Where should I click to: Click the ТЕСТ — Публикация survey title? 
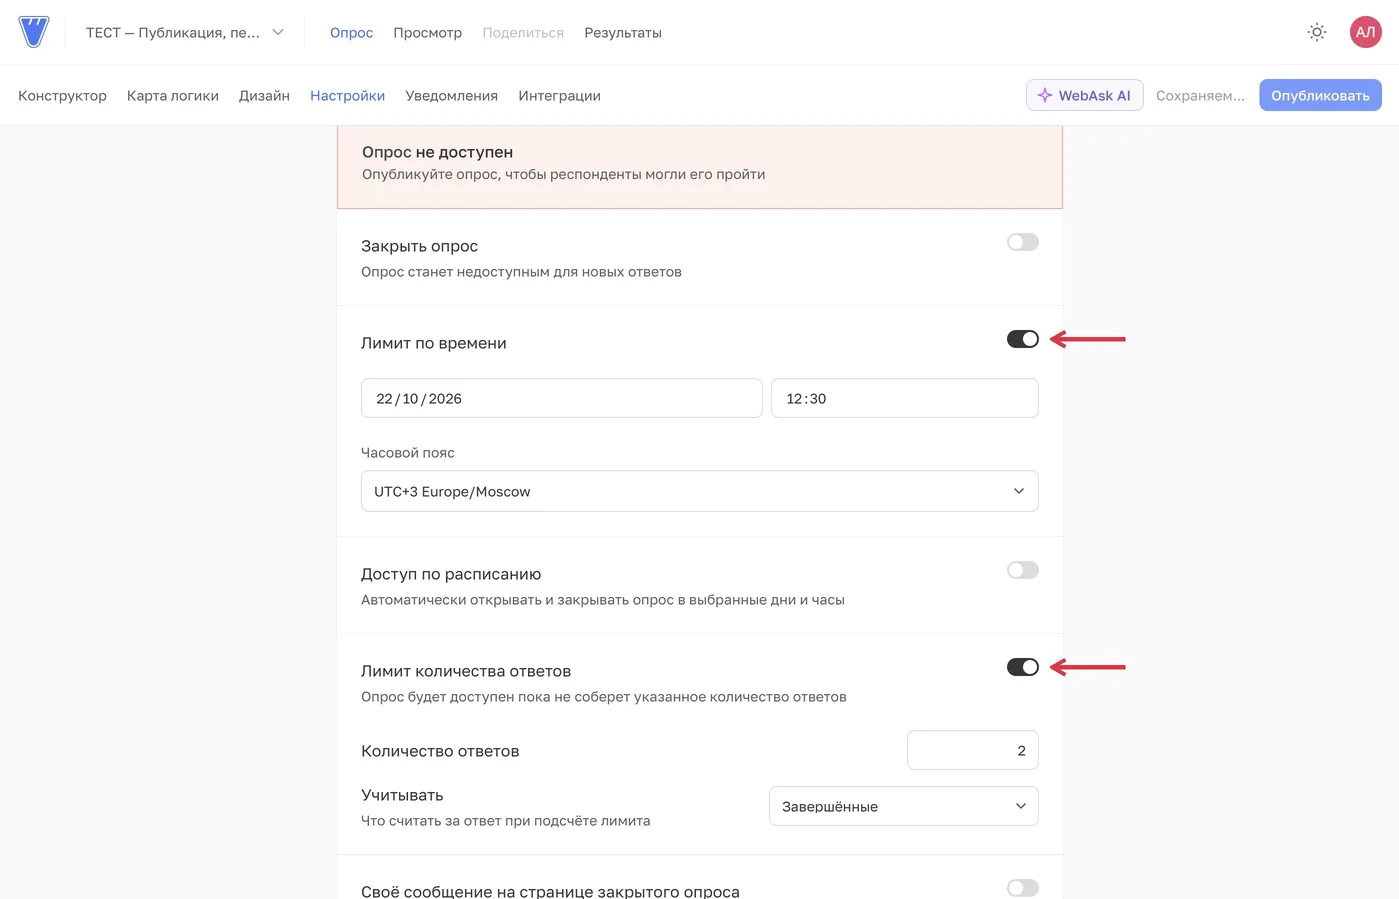pyautogui.click(x=172, y=32)
